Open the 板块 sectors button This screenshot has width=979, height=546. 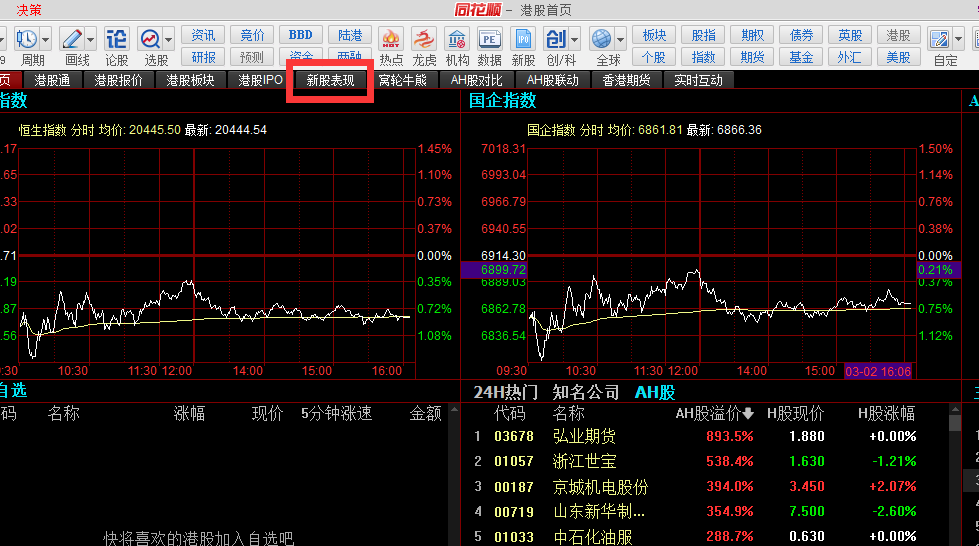(654, 35)
